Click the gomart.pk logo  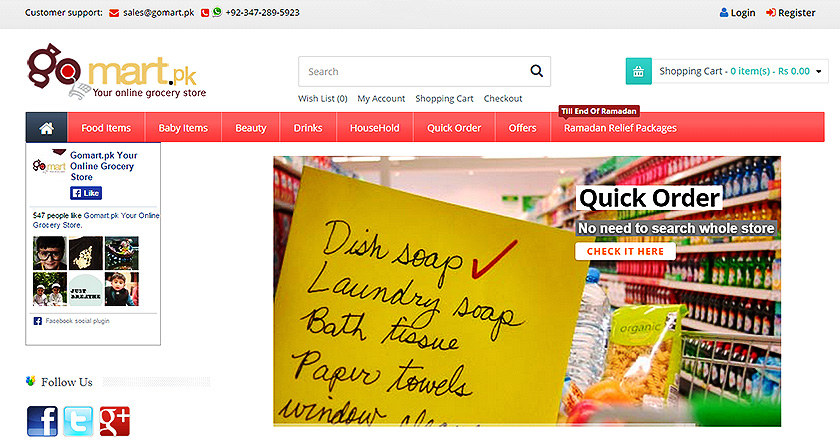click(117, 71)
